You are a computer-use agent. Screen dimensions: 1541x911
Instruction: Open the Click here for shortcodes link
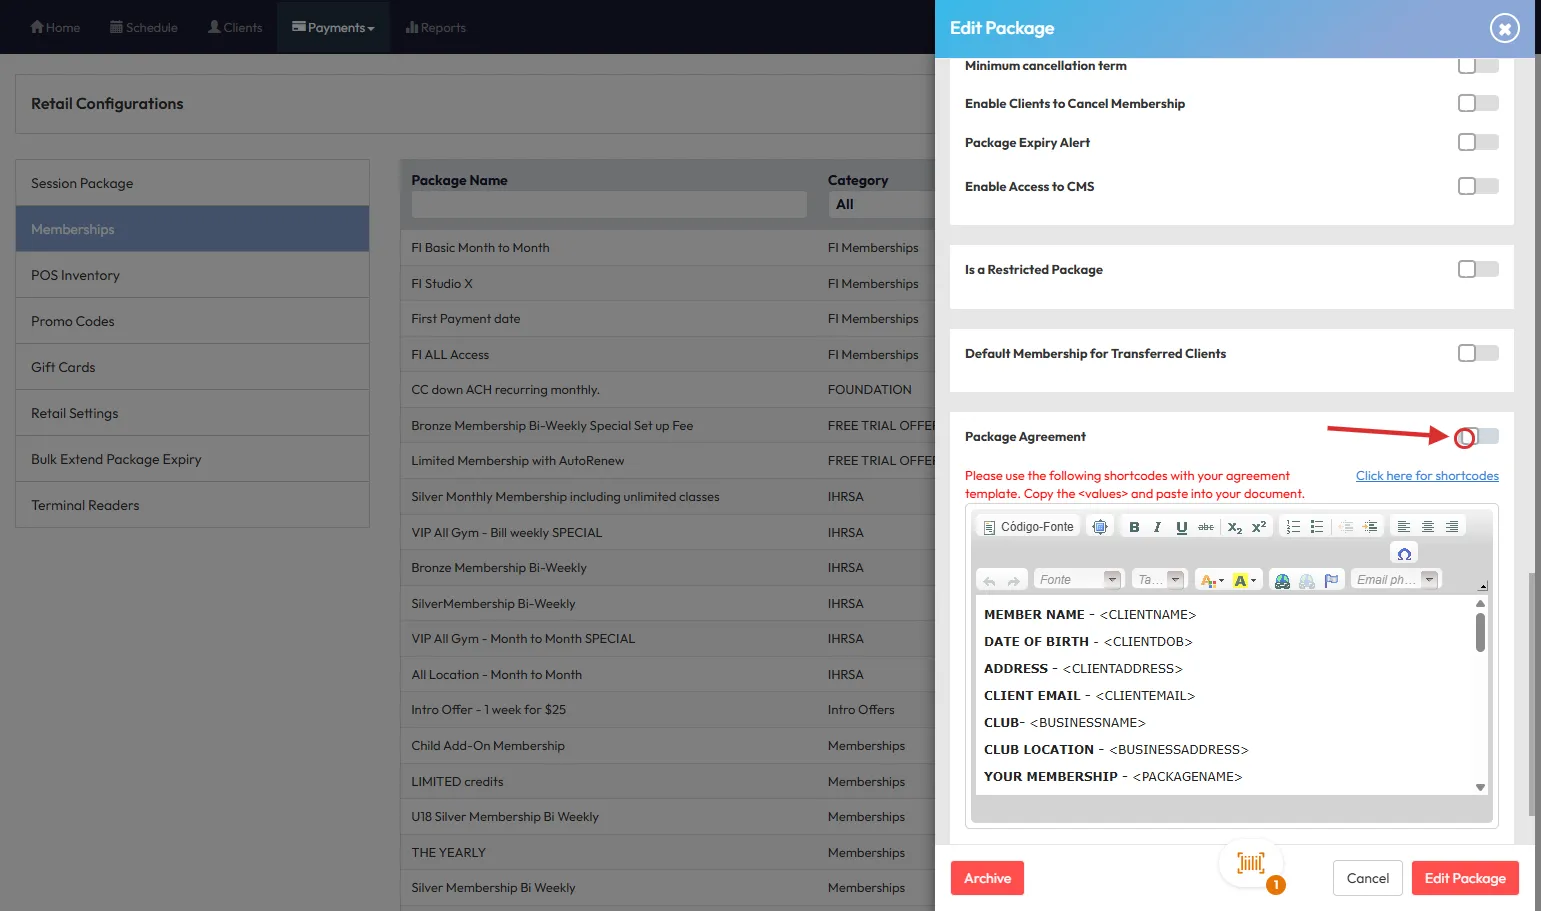point(1427,476)
